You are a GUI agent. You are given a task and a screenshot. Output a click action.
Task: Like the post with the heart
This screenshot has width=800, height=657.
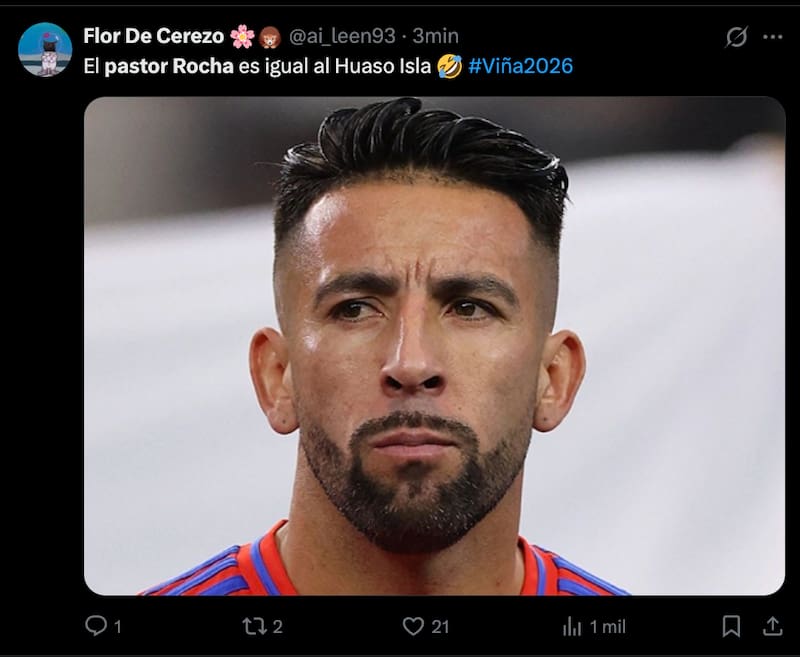[413, 626]
